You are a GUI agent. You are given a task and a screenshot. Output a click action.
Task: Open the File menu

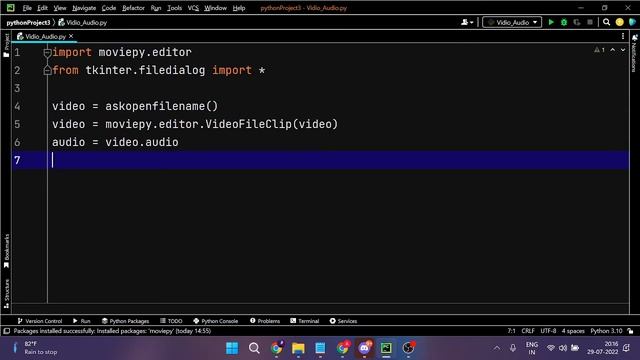[x=27, y=8]
